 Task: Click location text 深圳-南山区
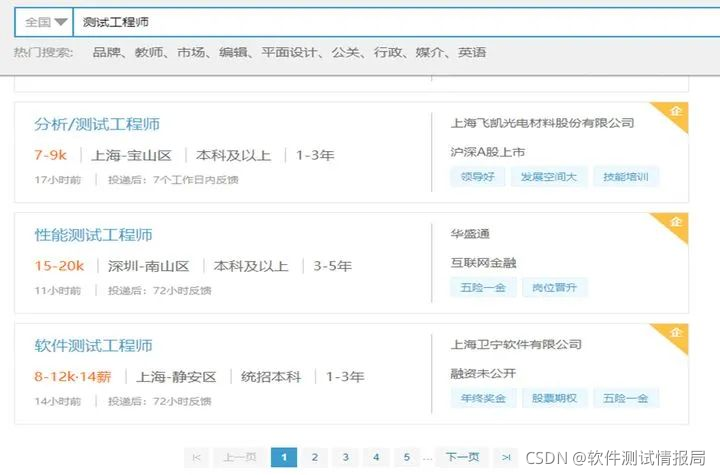click(148, 266)
